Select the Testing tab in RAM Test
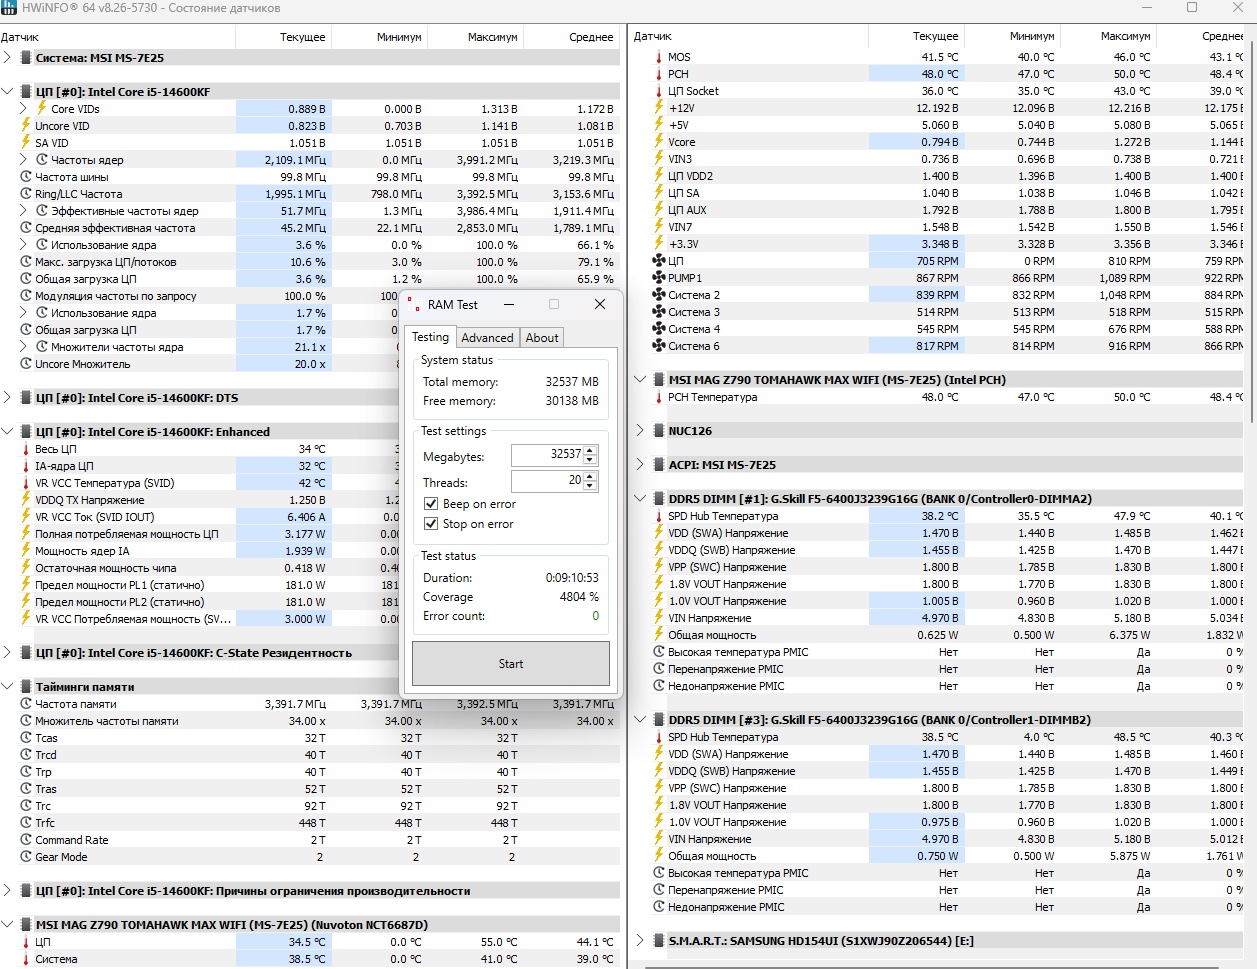 431,337
